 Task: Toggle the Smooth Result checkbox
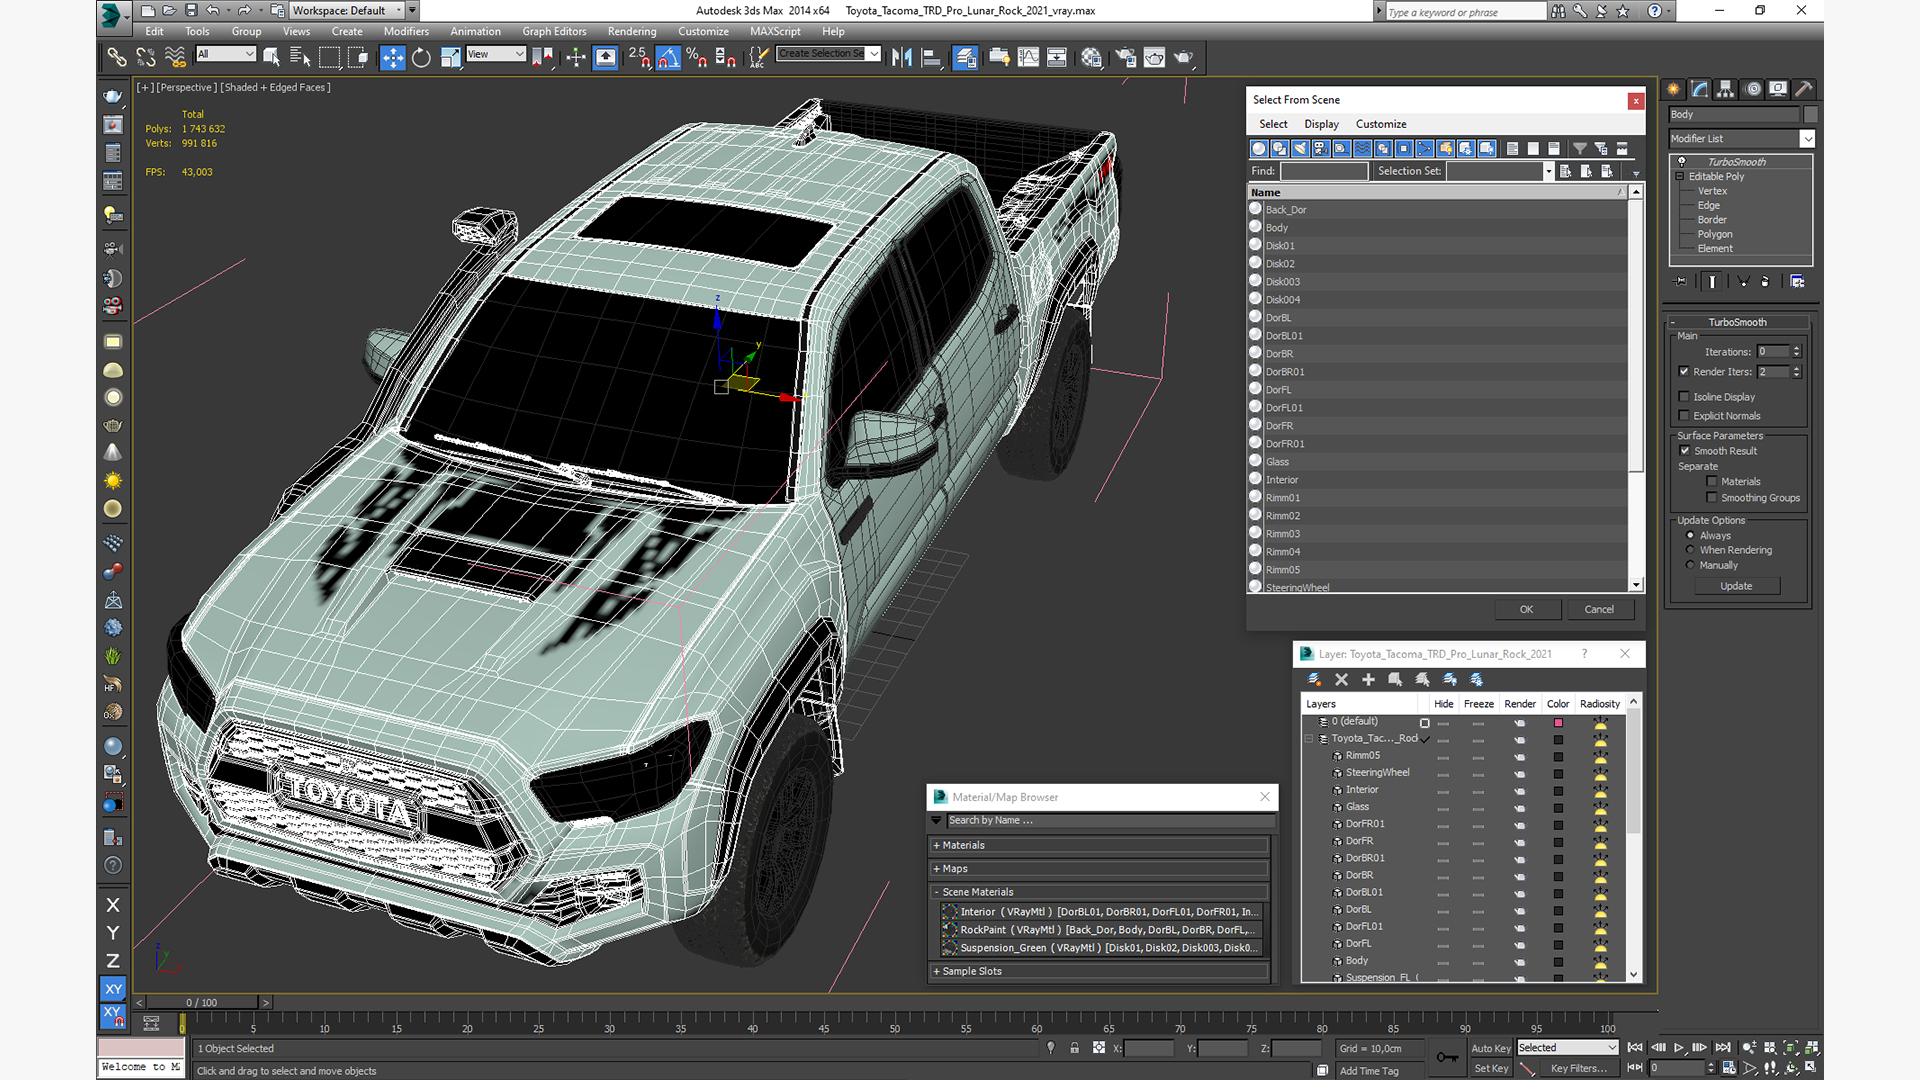click(1685, 450)
